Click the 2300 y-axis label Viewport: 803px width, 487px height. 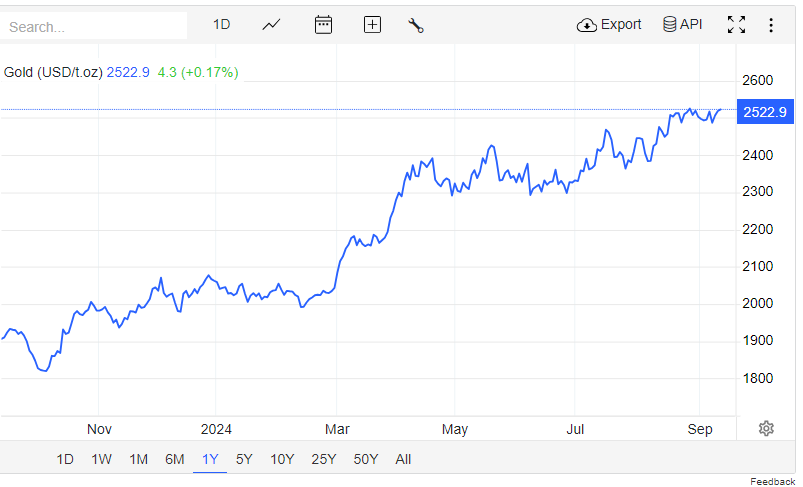757,192
